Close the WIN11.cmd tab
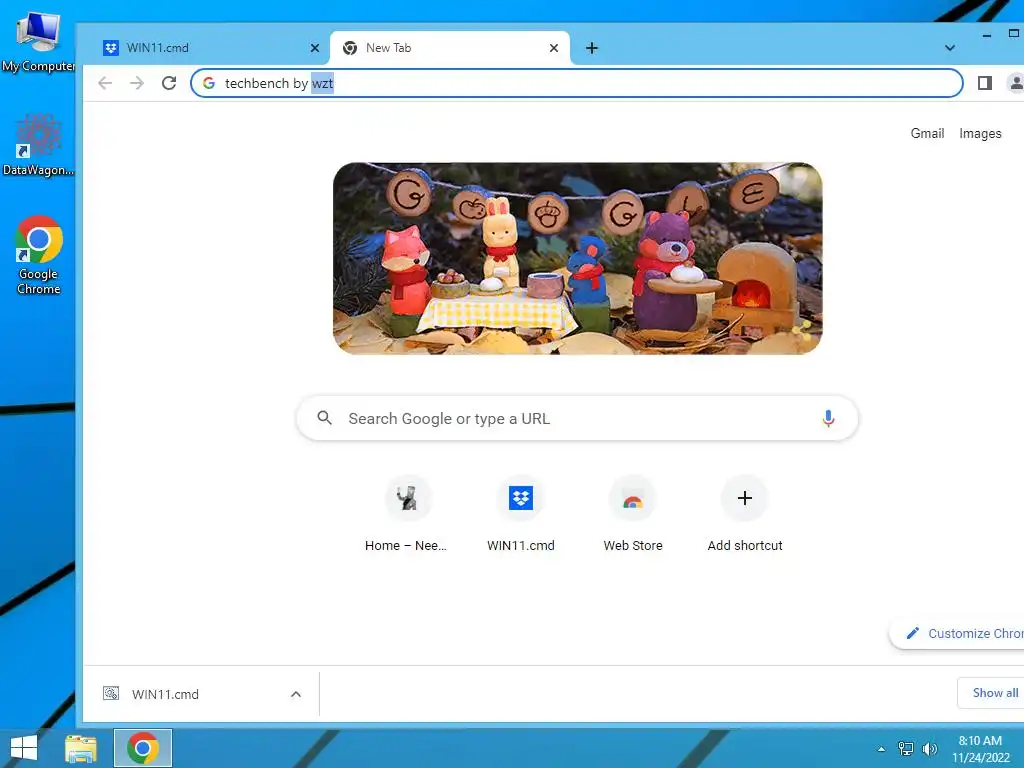 [315, 48]
